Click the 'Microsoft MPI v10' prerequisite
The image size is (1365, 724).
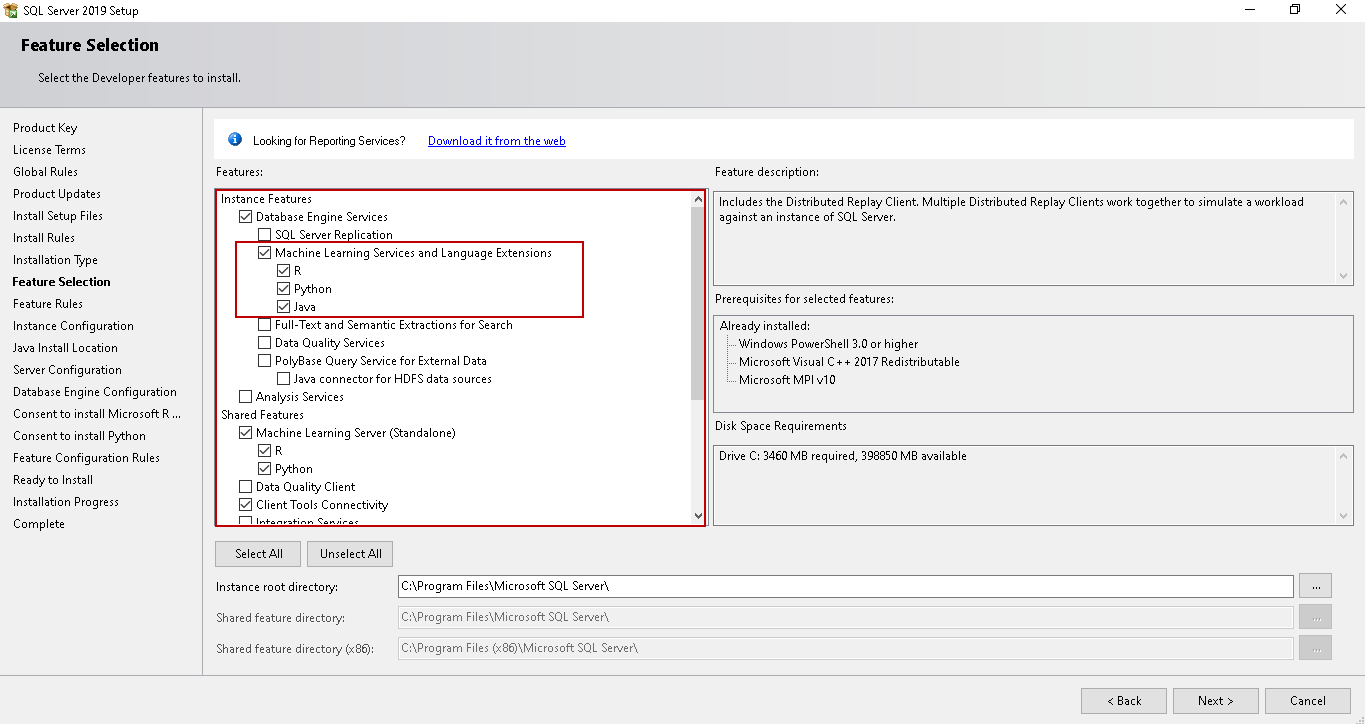(787, 380)
